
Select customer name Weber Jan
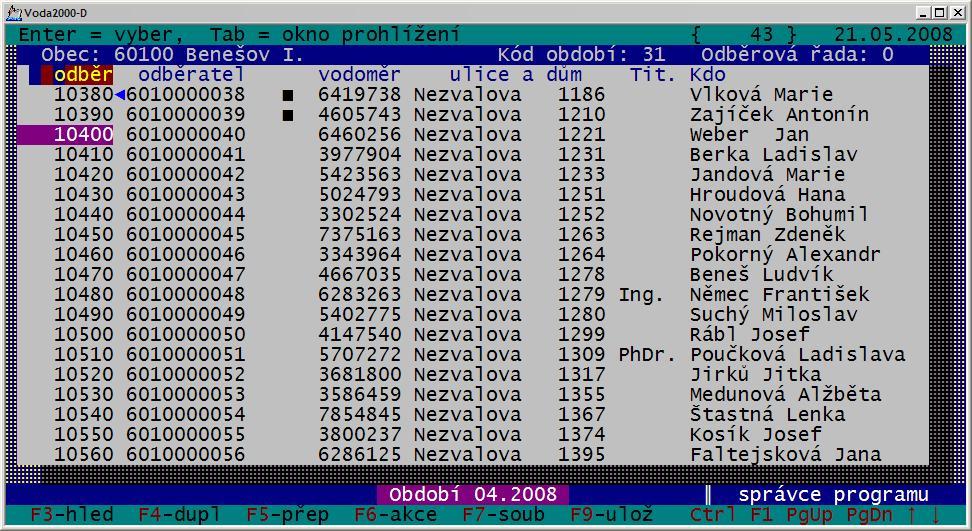click(749, 134)
